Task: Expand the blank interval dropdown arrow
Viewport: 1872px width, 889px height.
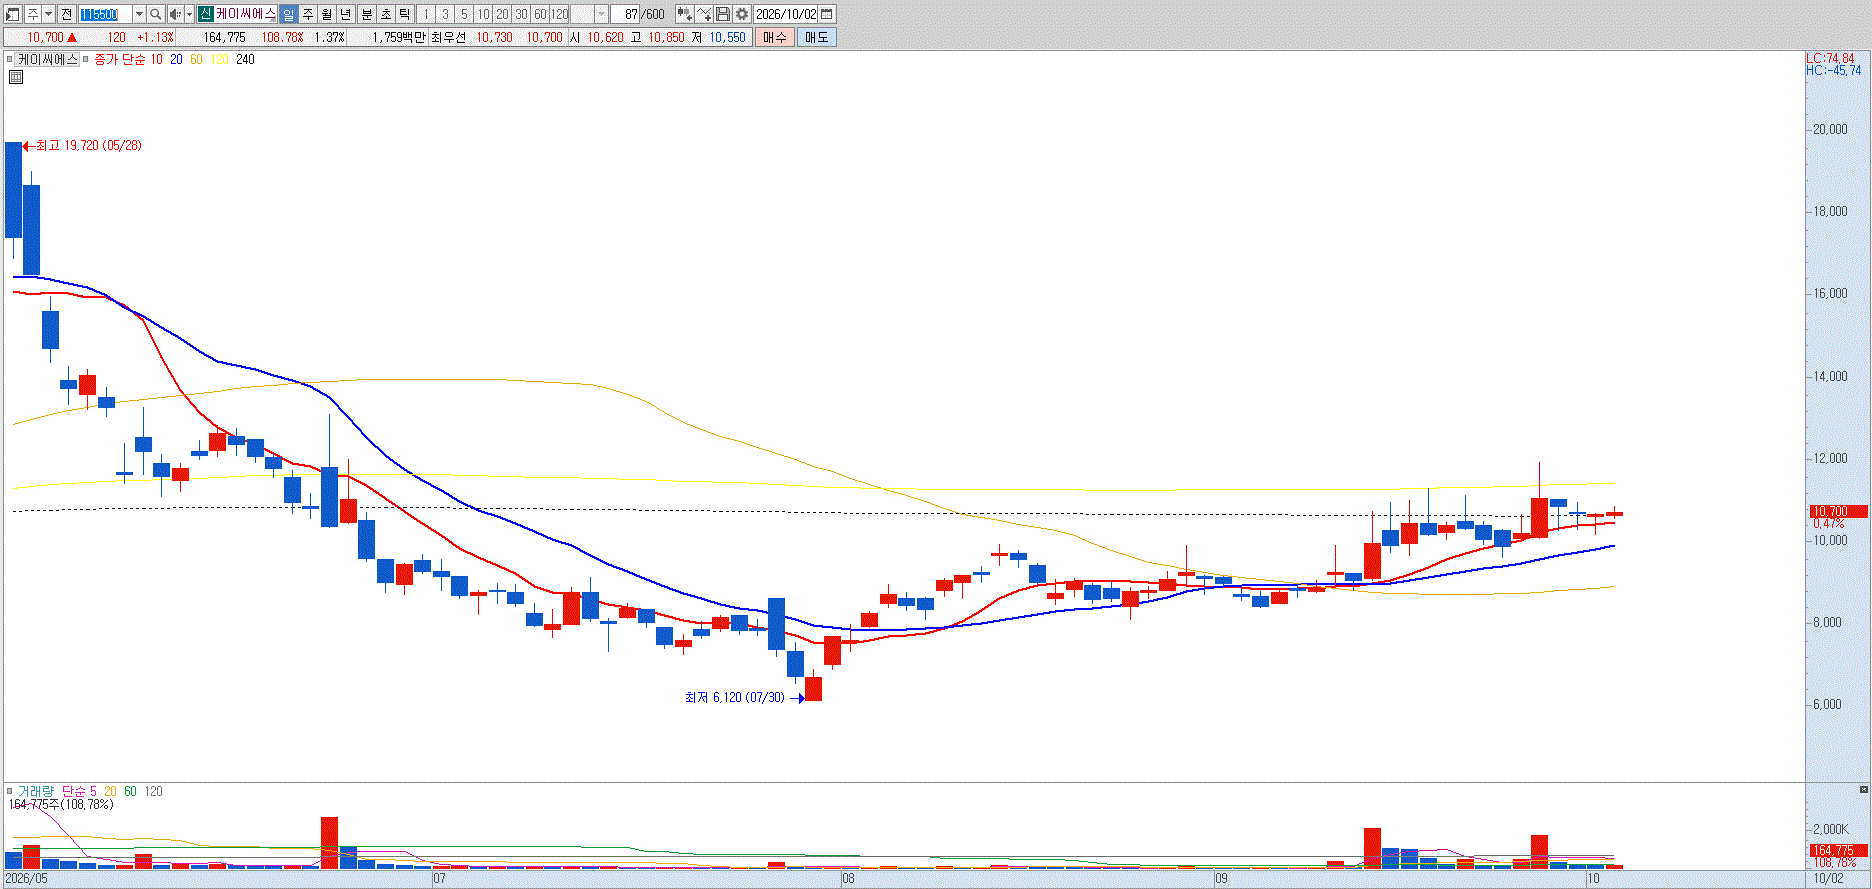Action: click(x=601, y=14)
